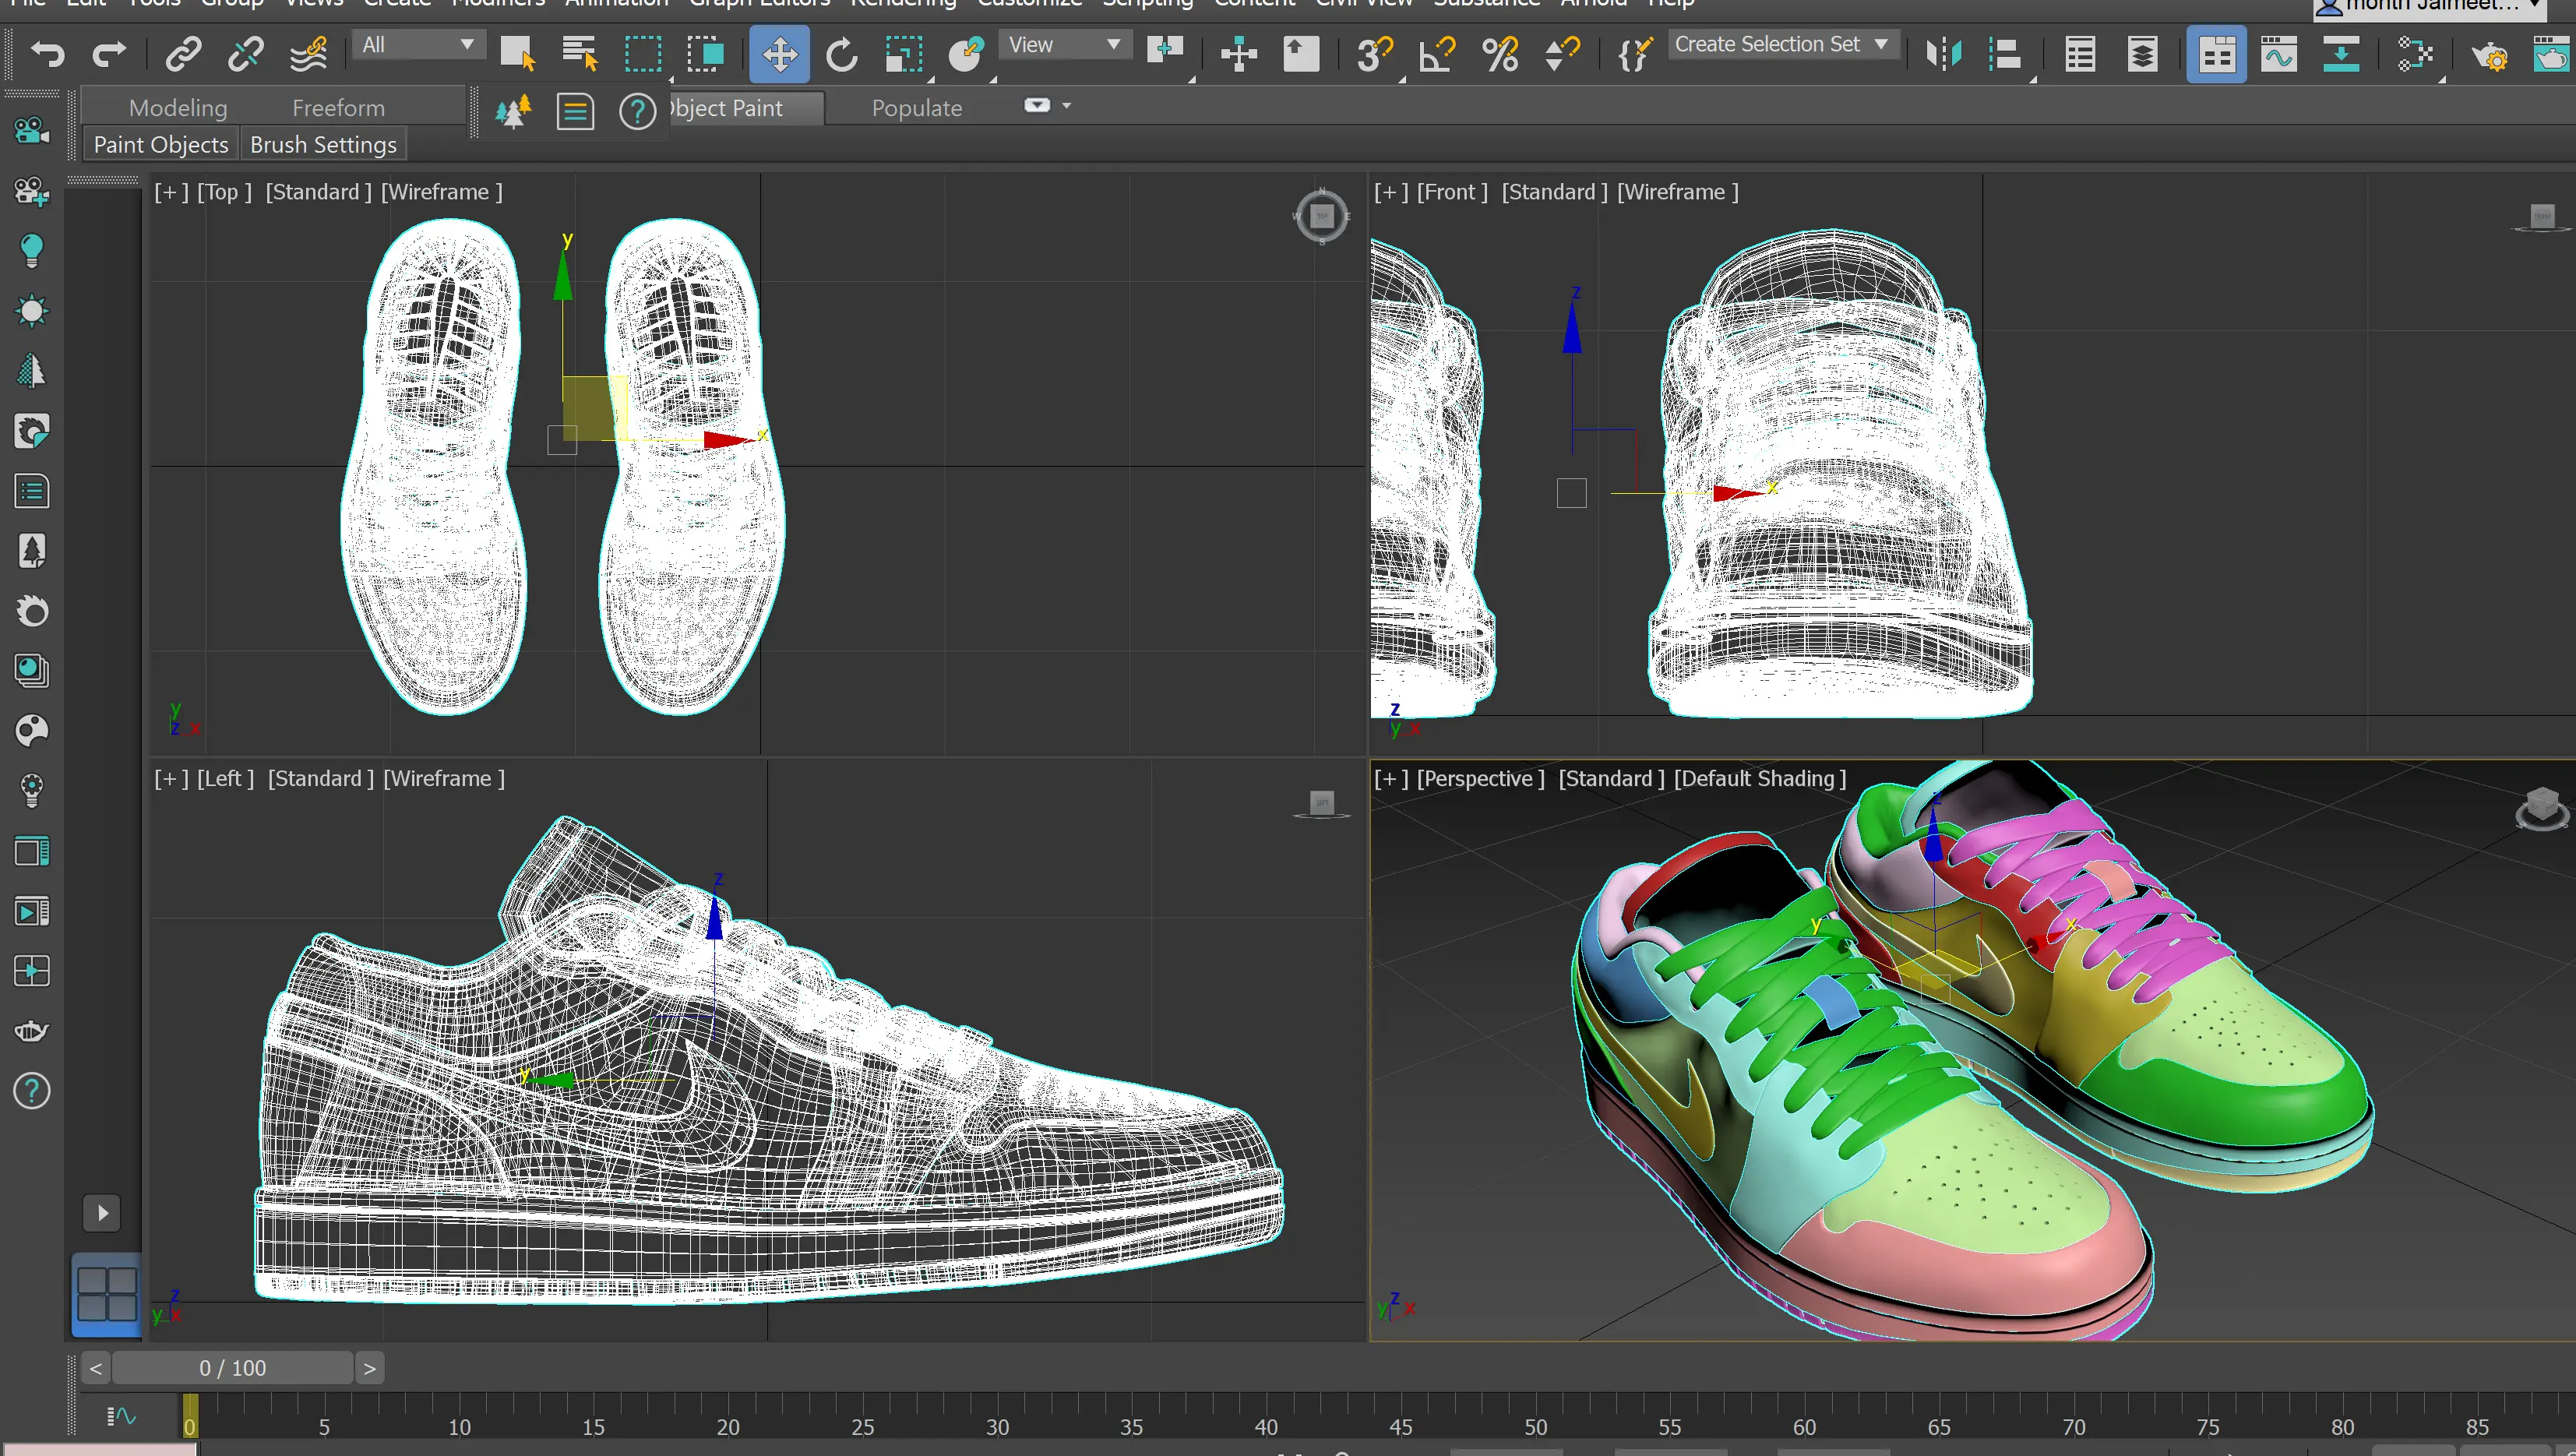Click the paint palette icon in left sidebar
The height and width of the screenshot is (1456, 2576).
tap(32, 731)
